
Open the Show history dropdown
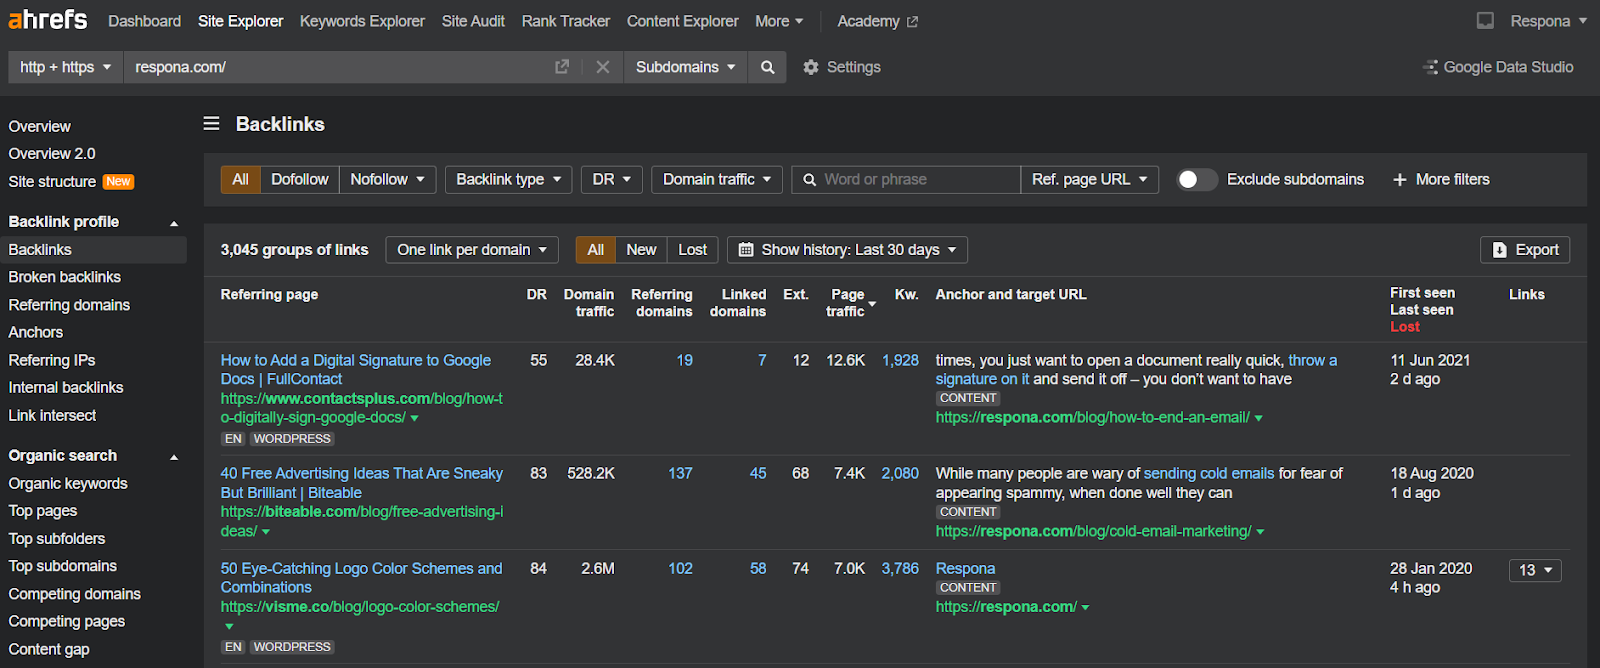pyautogui.click(x=848, y=250)
